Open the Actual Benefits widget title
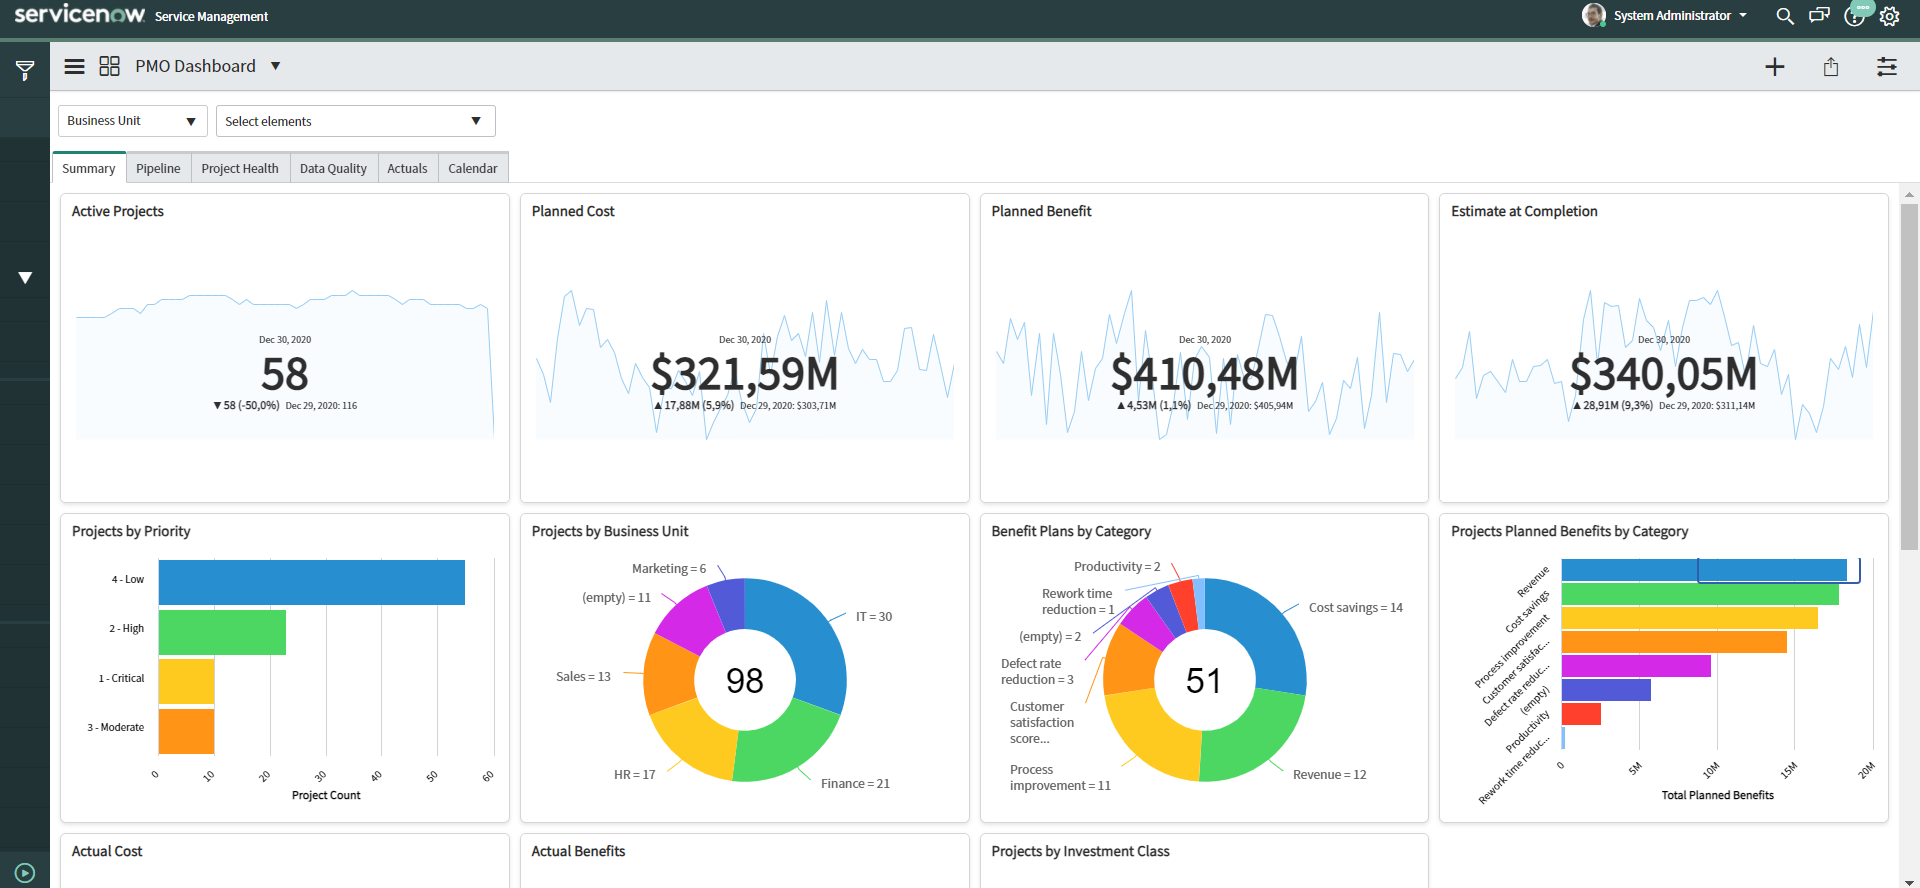The height and width of the screenshot is (888, 1920). 578,851
